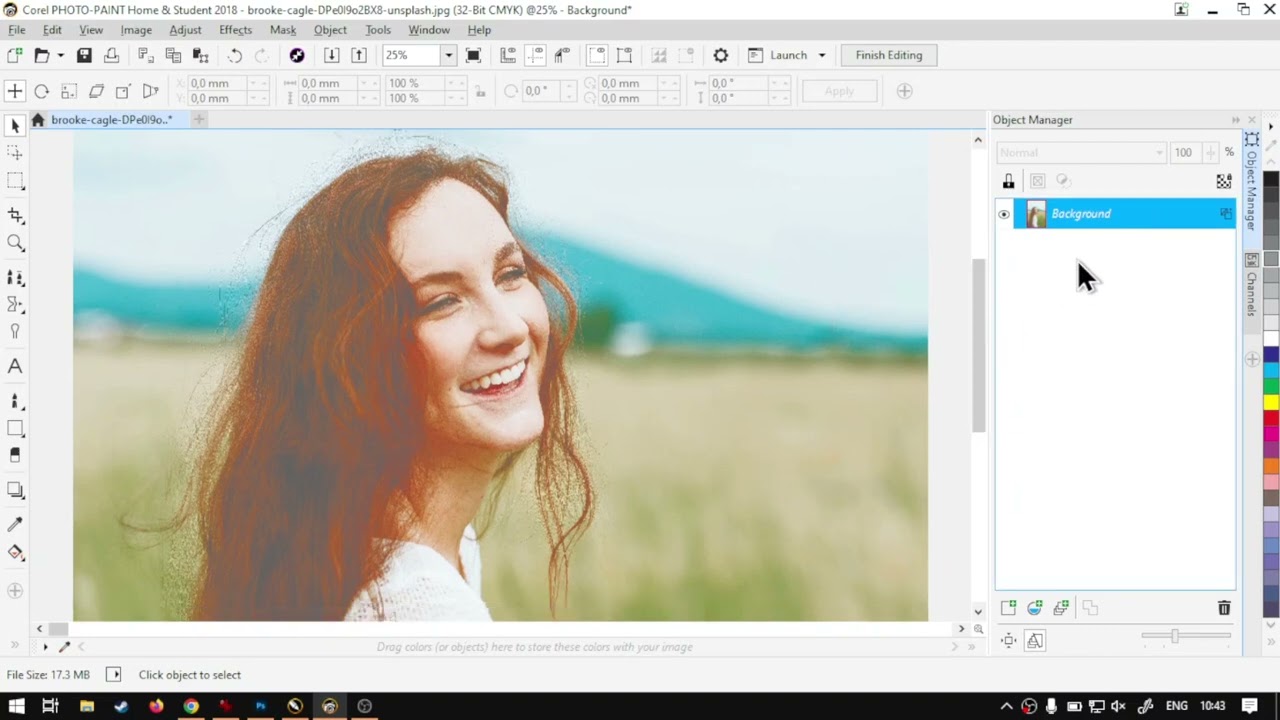Toggle full-screen preview icon
This screenshot has height=720, width=1280.
pos(474,56)
